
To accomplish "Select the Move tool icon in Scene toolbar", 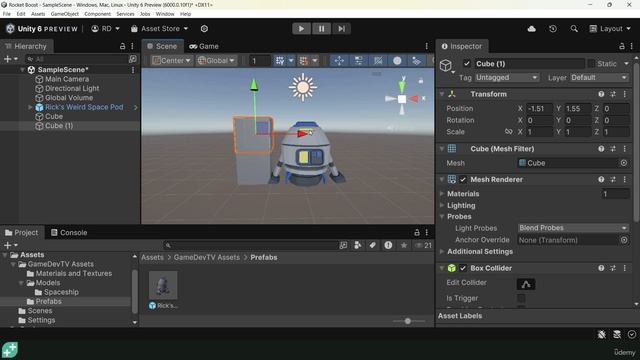I will pos(339,60).
